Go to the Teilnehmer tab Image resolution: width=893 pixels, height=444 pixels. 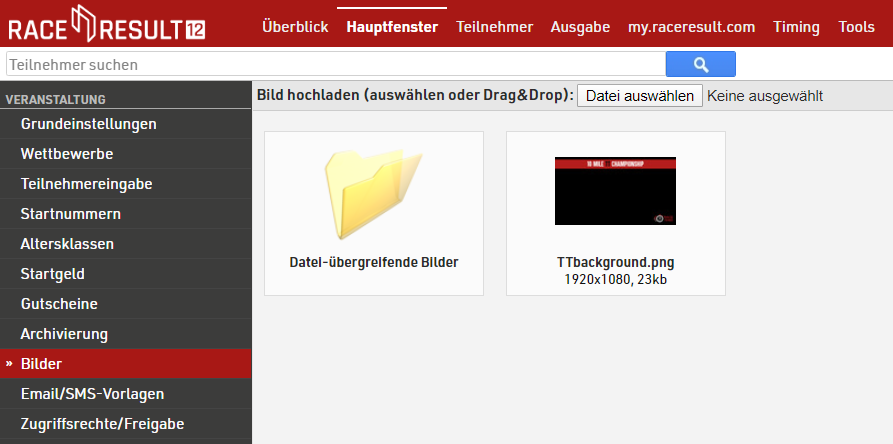tap(494, 27)
